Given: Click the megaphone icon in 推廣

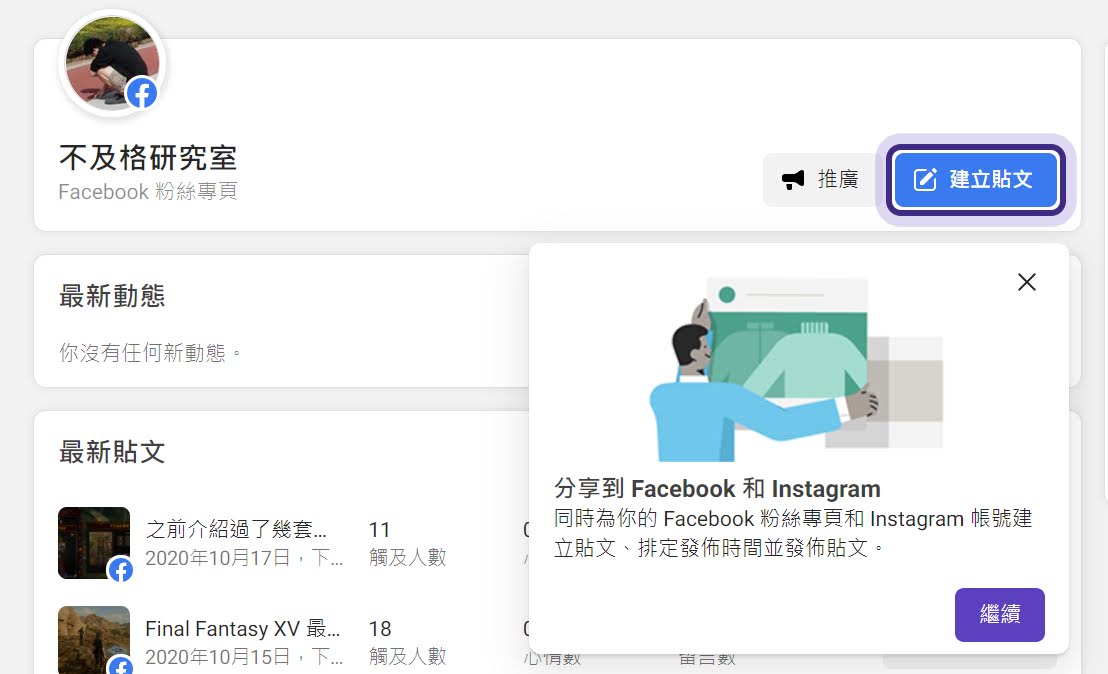Looking at the screenshot, I should click(x=793, y=179).
